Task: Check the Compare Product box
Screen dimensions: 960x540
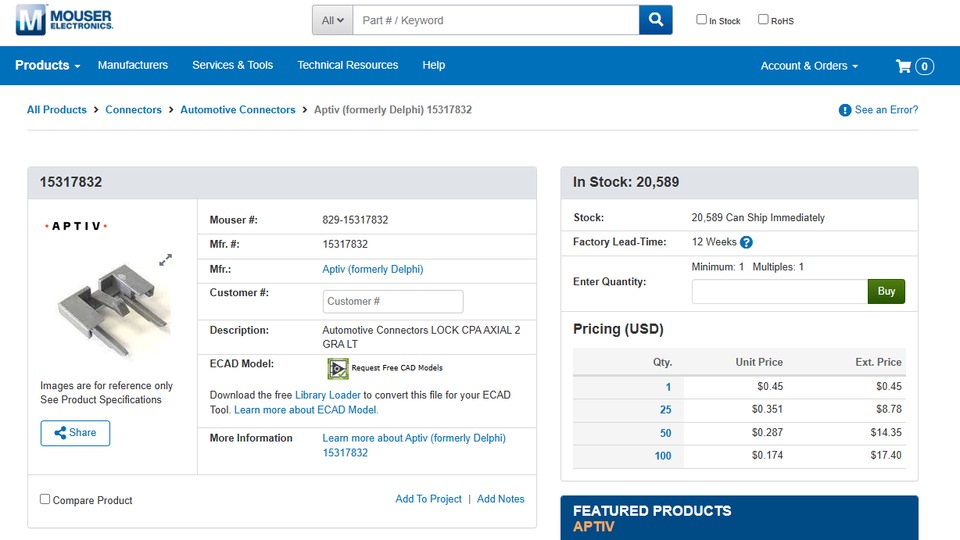Action: (45, 499)
